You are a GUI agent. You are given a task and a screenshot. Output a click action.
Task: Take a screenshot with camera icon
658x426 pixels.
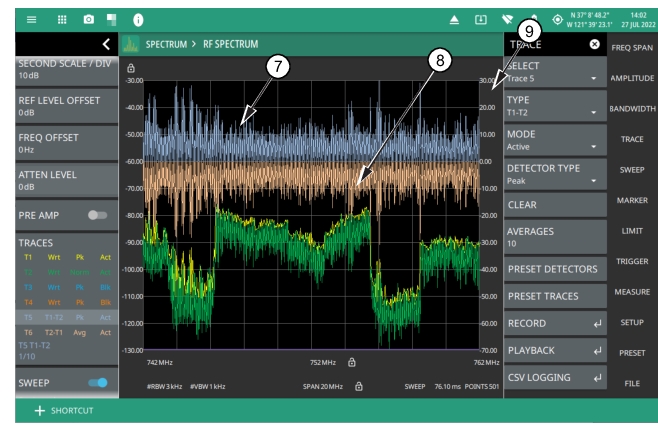pos(88,19)
